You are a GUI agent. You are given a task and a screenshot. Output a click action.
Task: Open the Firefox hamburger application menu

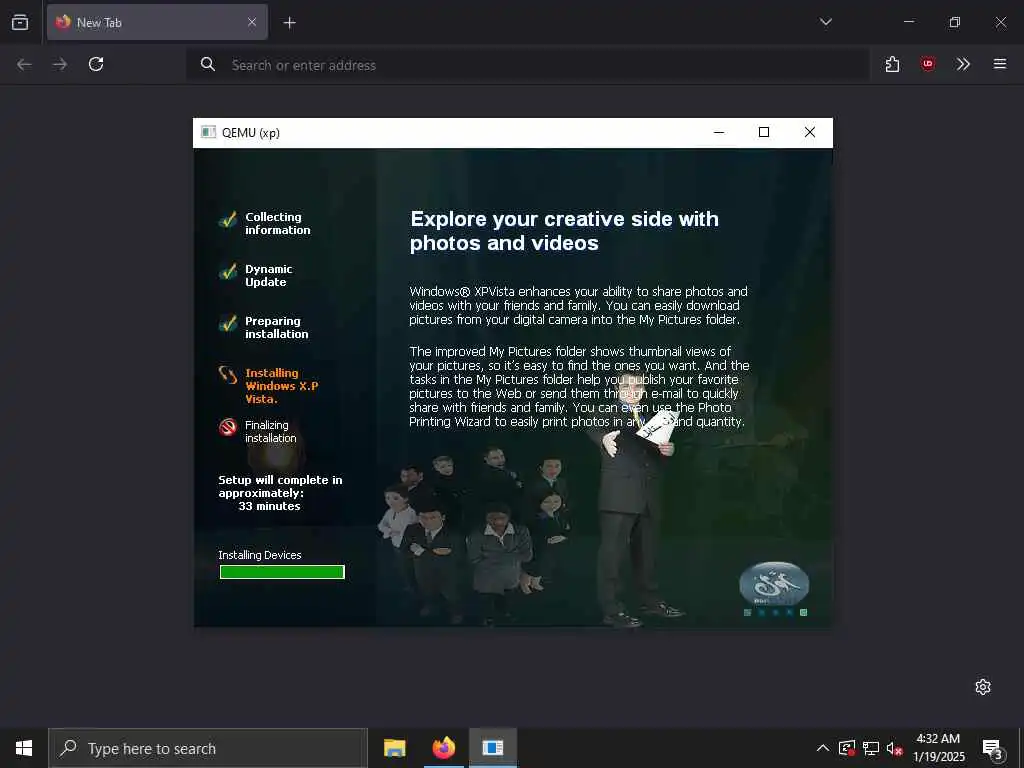click(1000, 64)
